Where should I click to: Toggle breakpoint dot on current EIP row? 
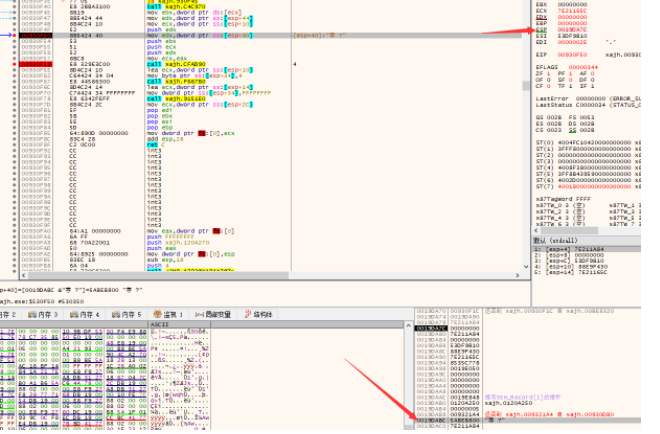(x=14, y=35)
